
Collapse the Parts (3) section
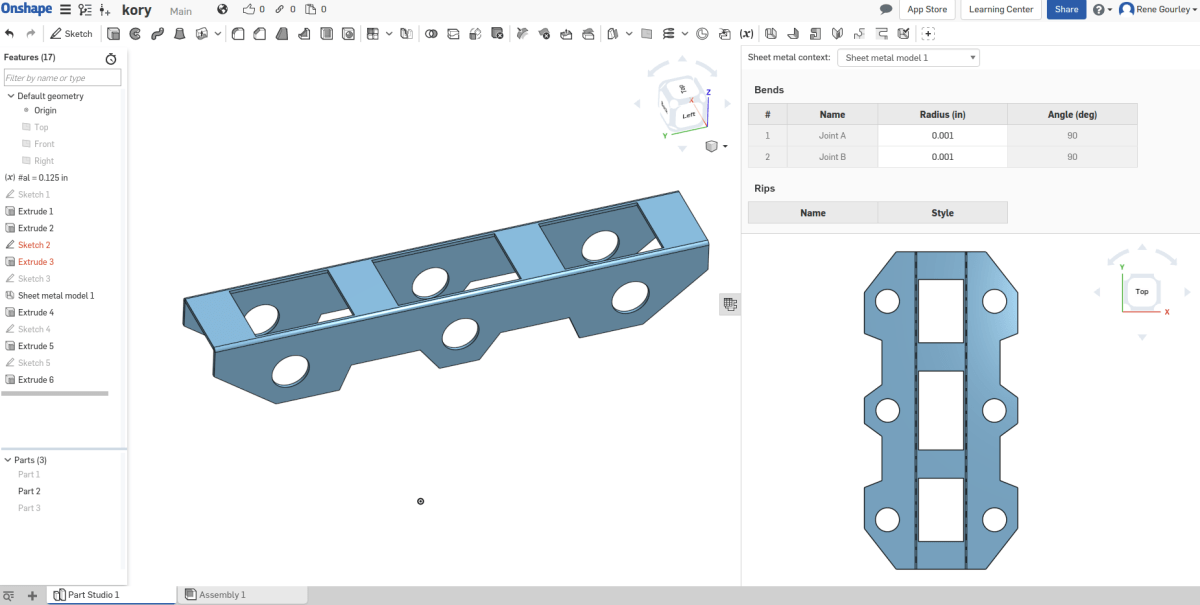pyautogui.click(x=8, y=459)
